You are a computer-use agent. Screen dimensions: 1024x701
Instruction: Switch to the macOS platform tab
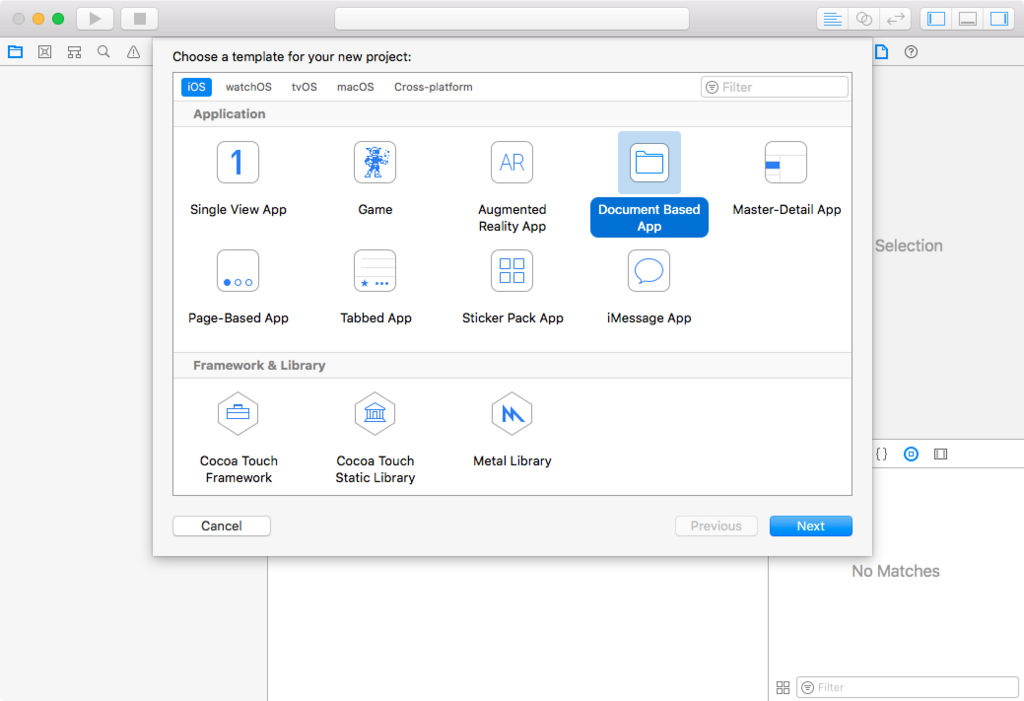click(355, 87)
